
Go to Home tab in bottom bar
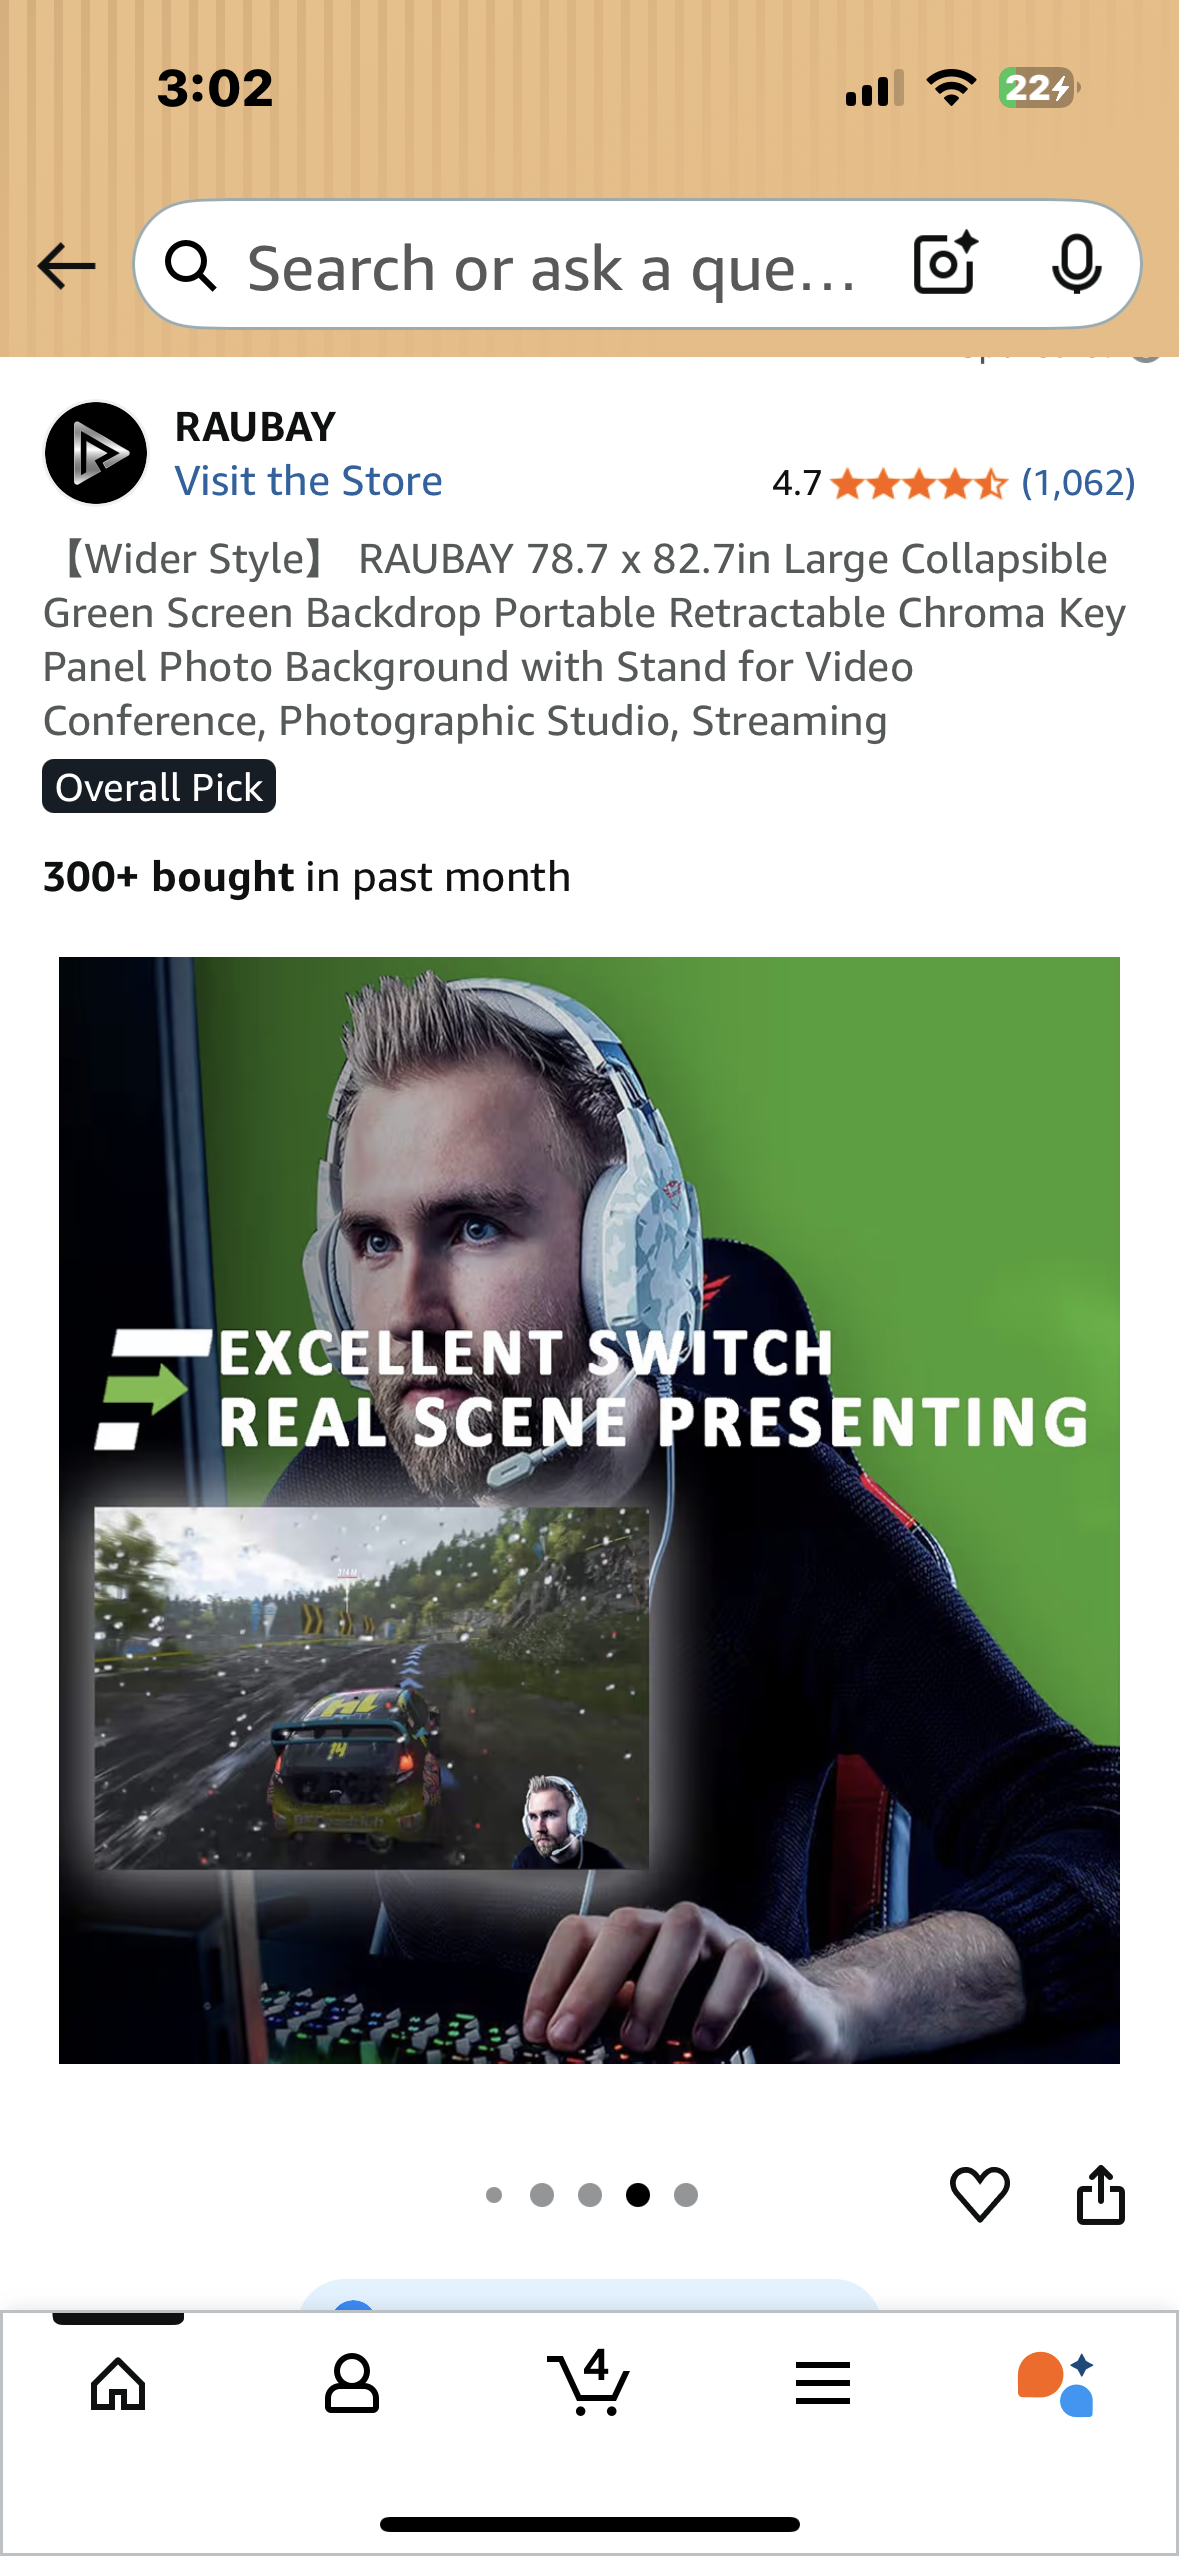point(118,2385)
